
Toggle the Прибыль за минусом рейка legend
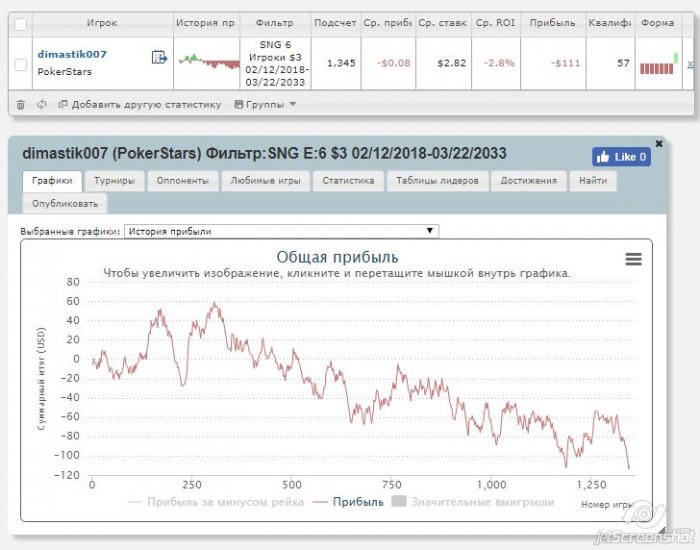tap(216, 502)
